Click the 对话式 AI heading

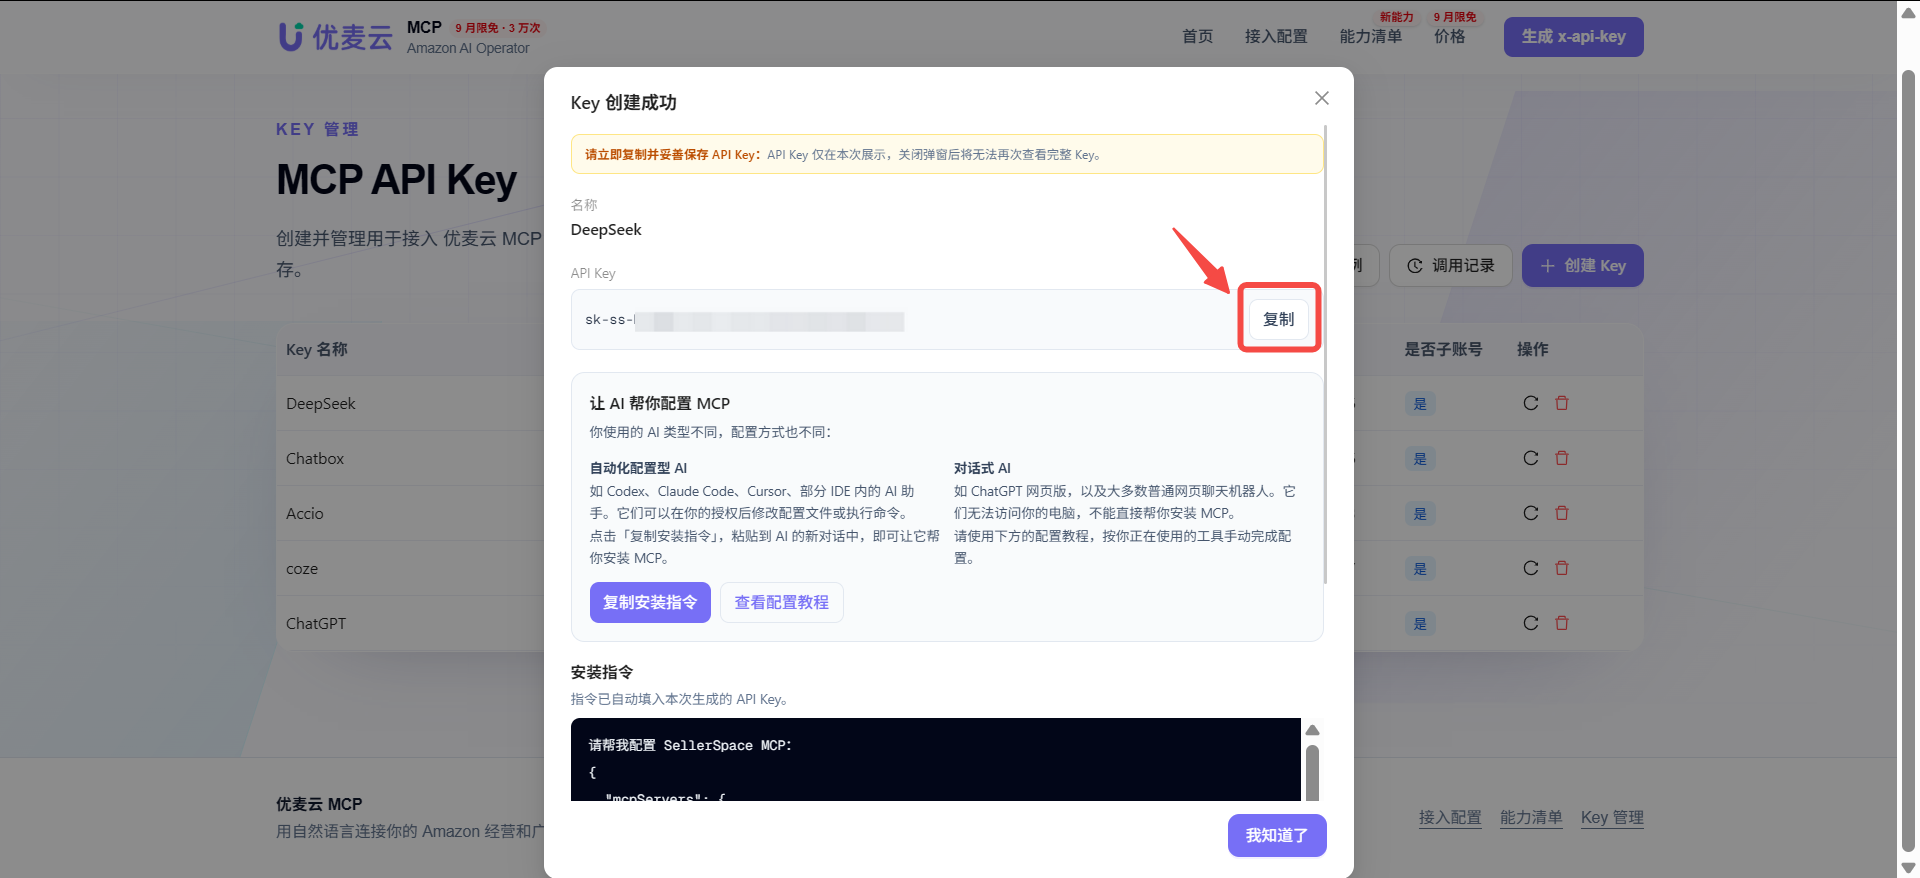982,468
